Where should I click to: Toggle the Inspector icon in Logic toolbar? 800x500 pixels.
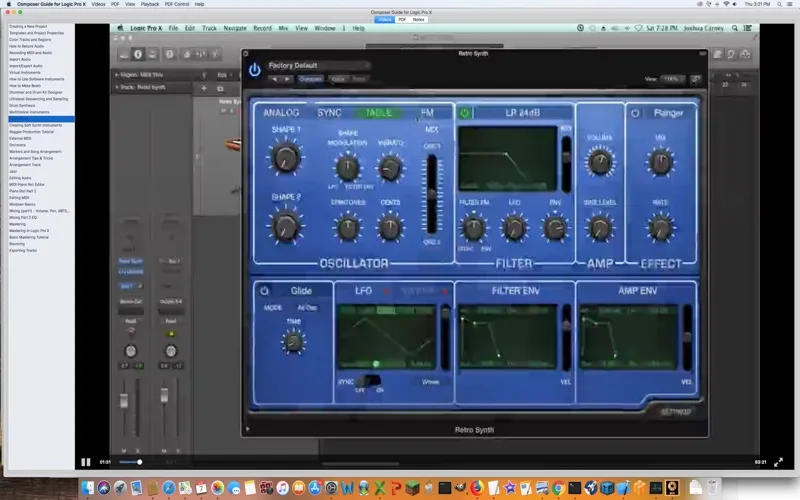click(x=138, y=54)
